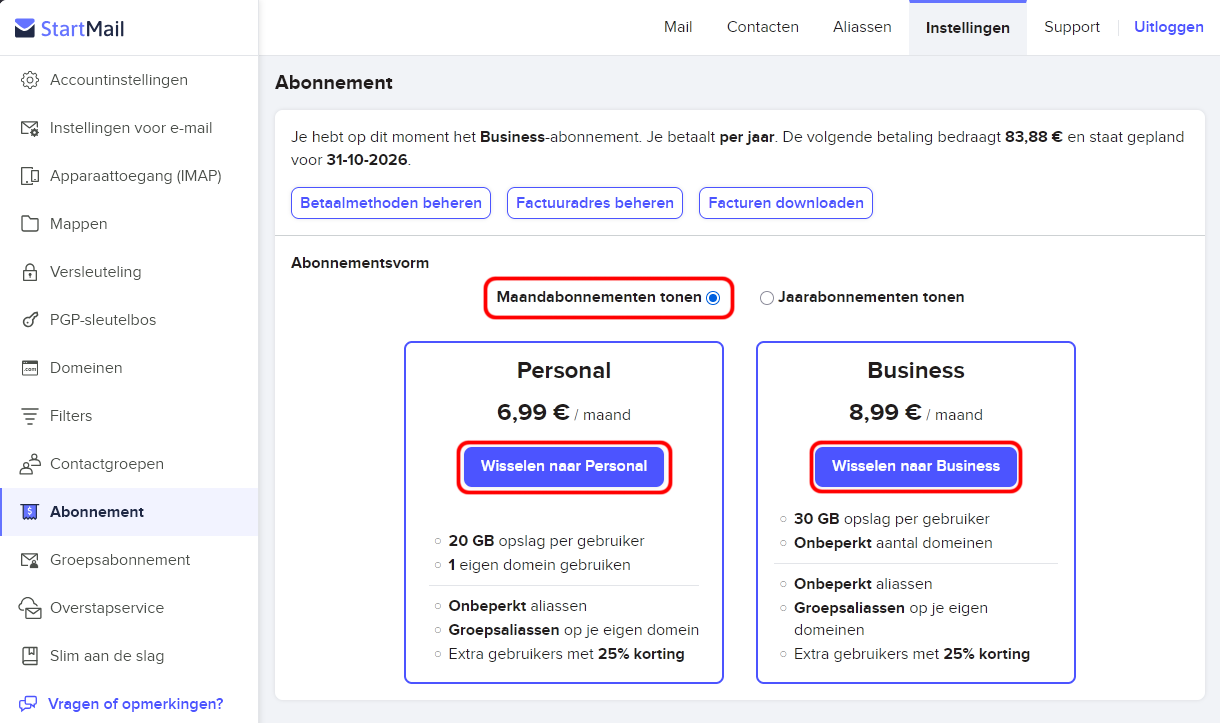Open the Support tab
The height and width of the screenshot is (723, 1220).
pos(1072,27)
